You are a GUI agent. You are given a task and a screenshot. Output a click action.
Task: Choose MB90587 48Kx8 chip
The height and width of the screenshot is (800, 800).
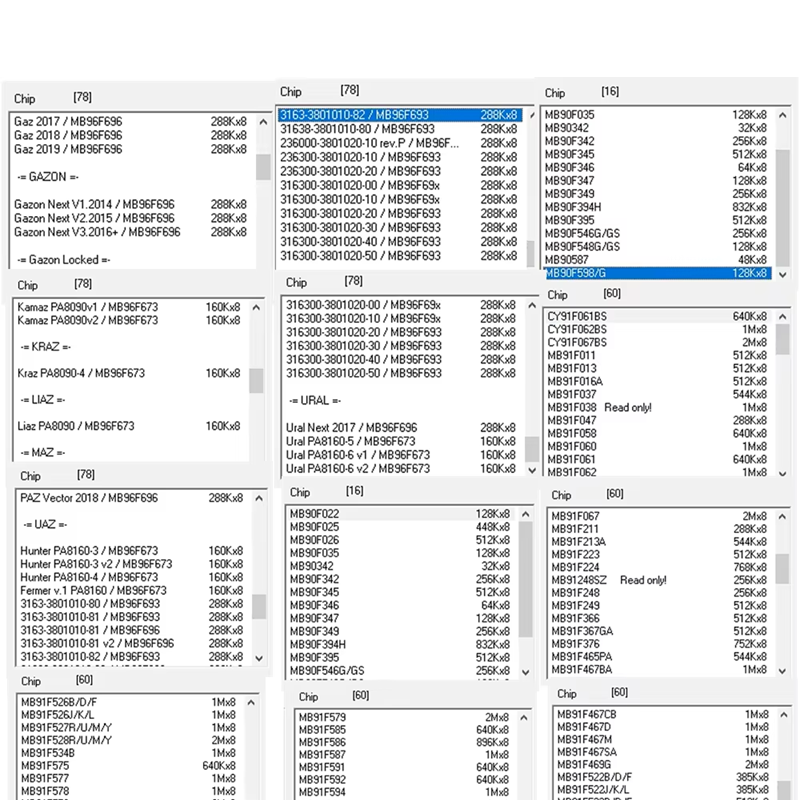coord(657,260)
